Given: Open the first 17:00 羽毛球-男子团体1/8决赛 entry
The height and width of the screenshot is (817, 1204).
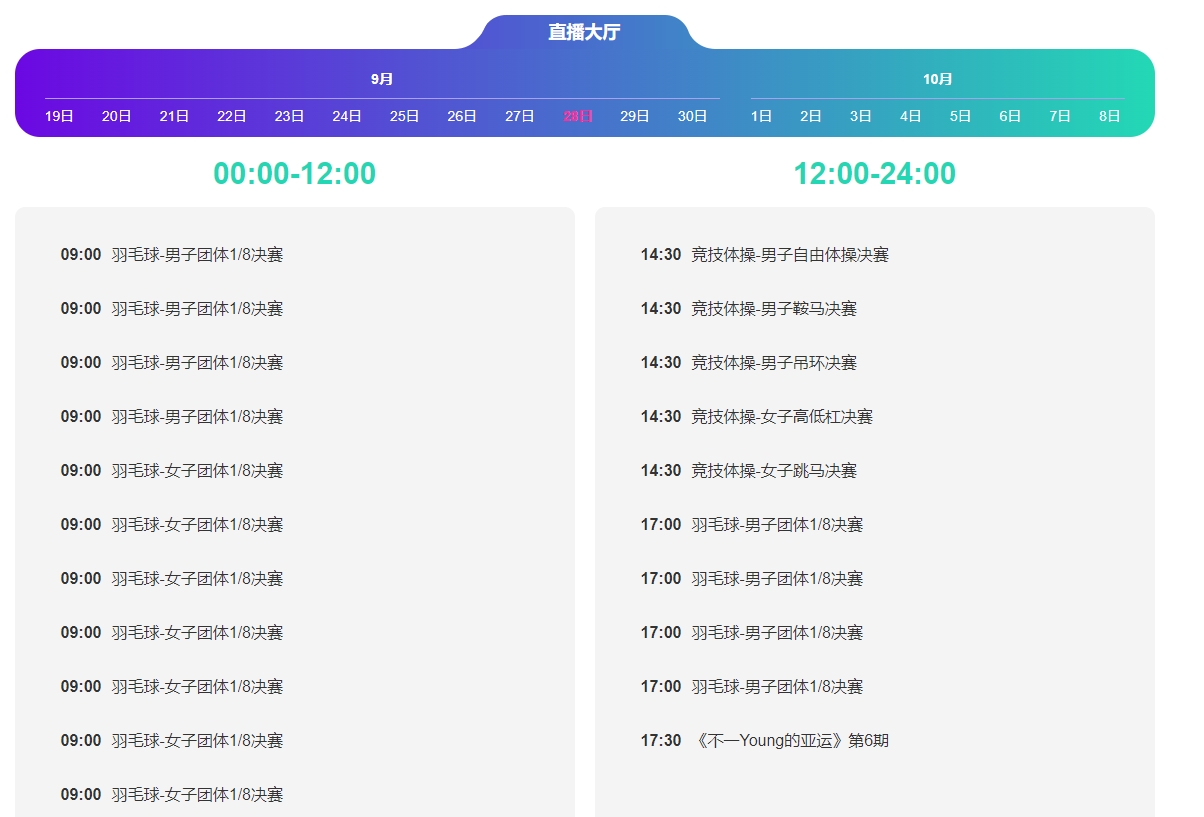Looking at the screenshot, I should click(x=776, y=525).
